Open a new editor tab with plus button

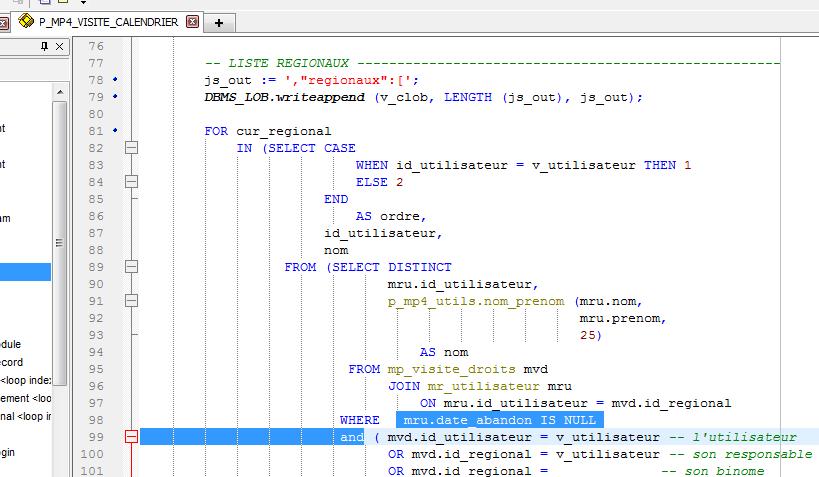point(219,22)
